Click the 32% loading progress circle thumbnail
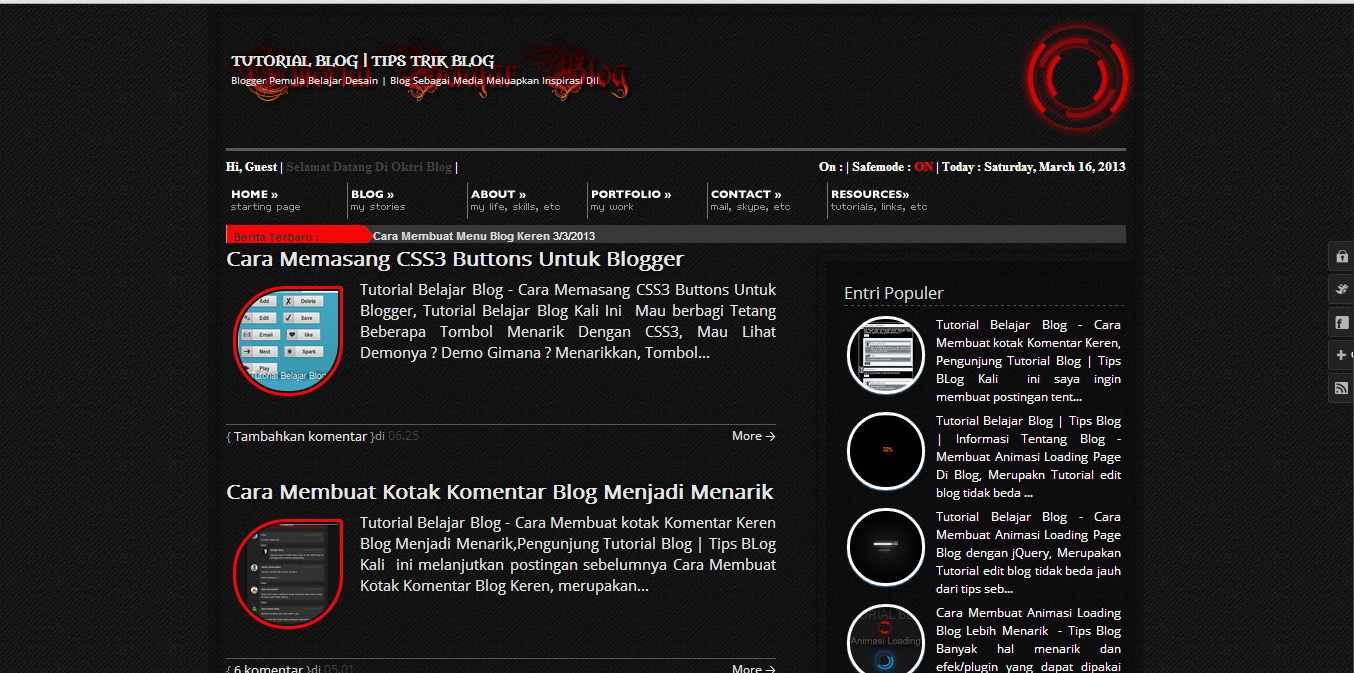The height and width of the screenshot is (673, 1354). pos(885,451)
